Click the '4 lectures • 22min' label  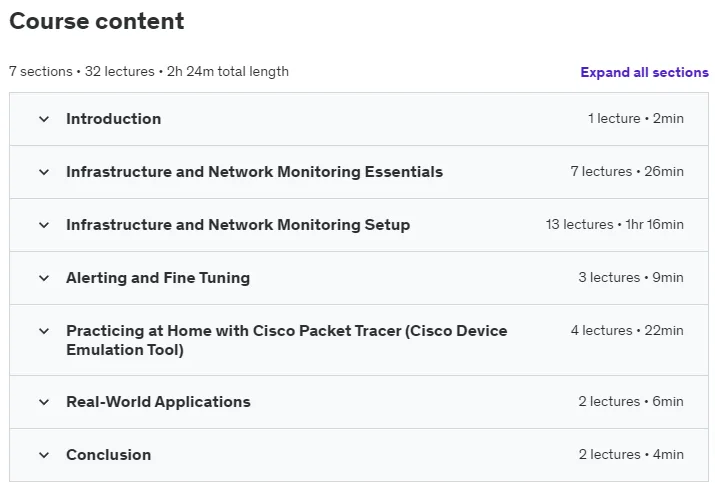(627, 330)
